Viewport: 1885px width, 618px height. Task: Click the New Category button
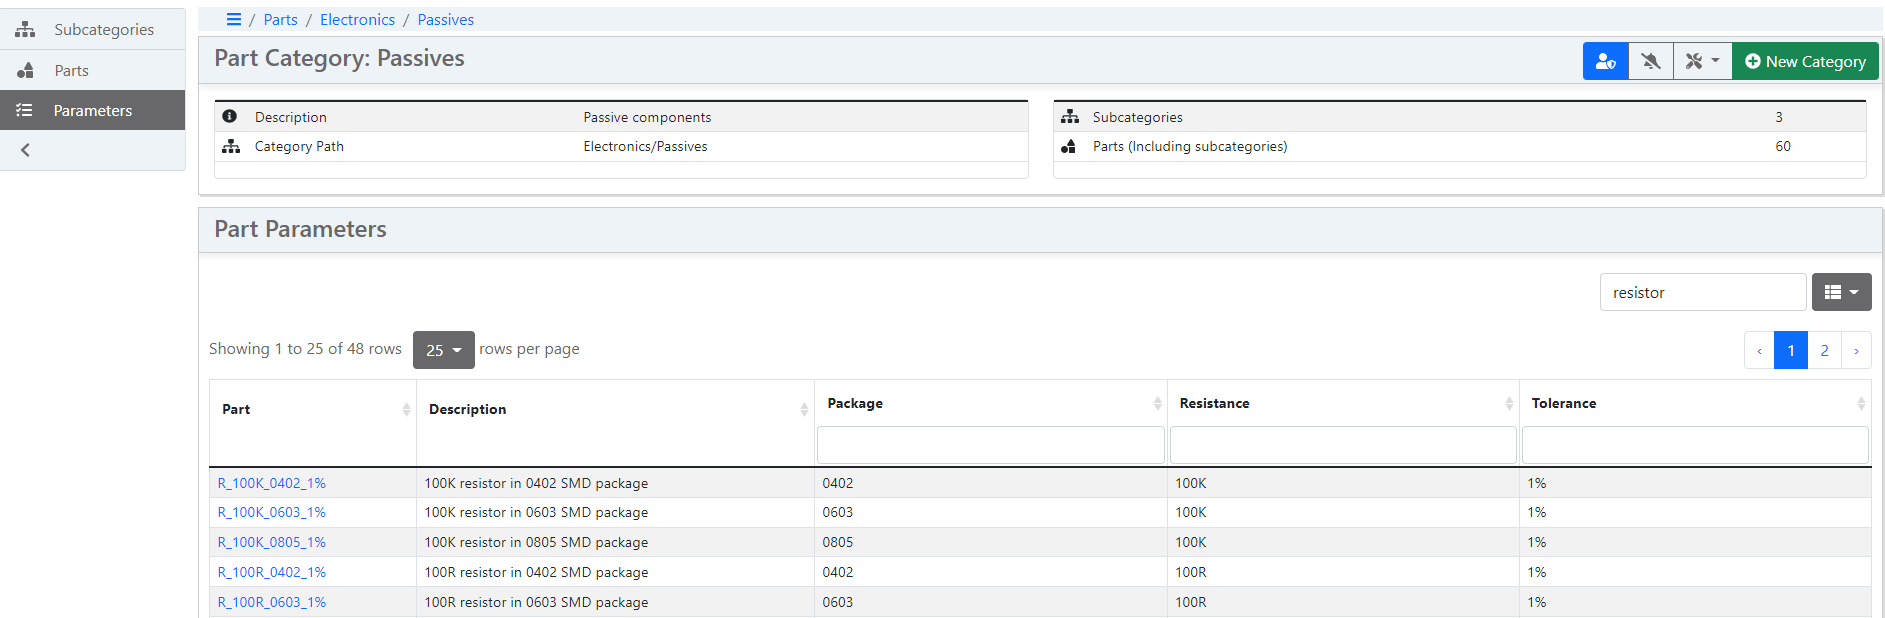(1805, 62)
